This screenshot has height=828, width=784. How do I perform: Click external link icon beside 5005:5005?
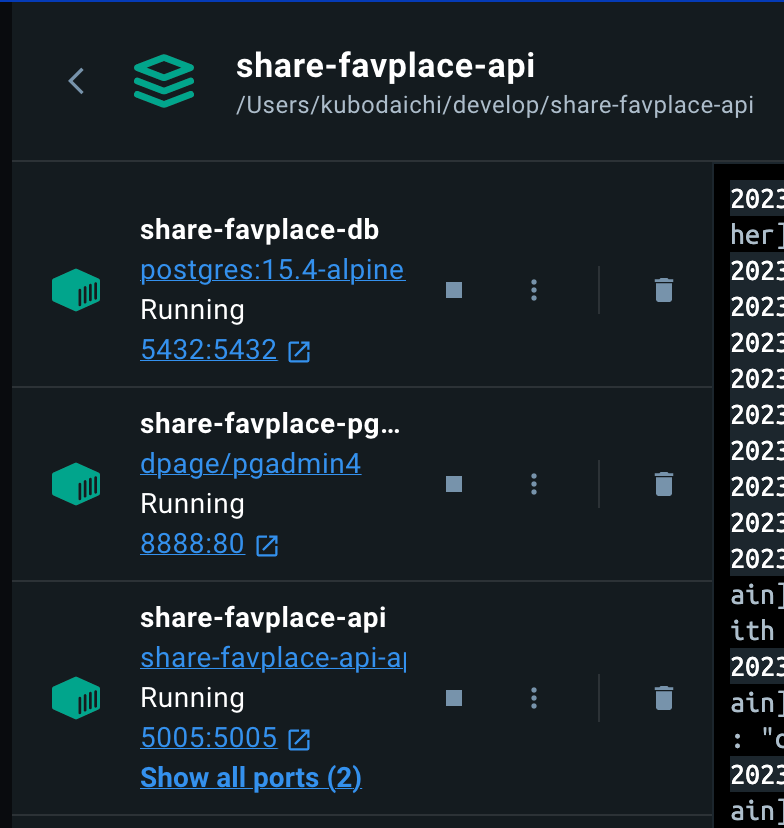click(x=299, y=739)
